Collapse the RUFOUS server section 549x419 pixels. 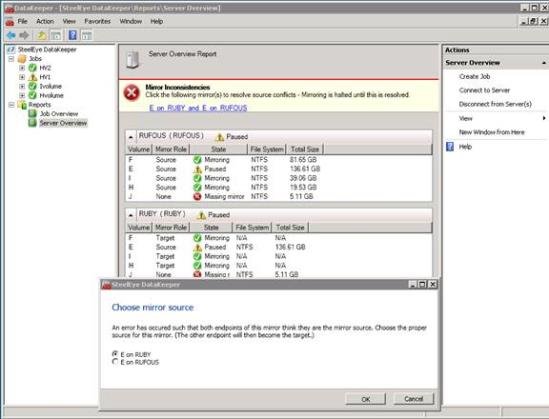click(x=131, y=137)
